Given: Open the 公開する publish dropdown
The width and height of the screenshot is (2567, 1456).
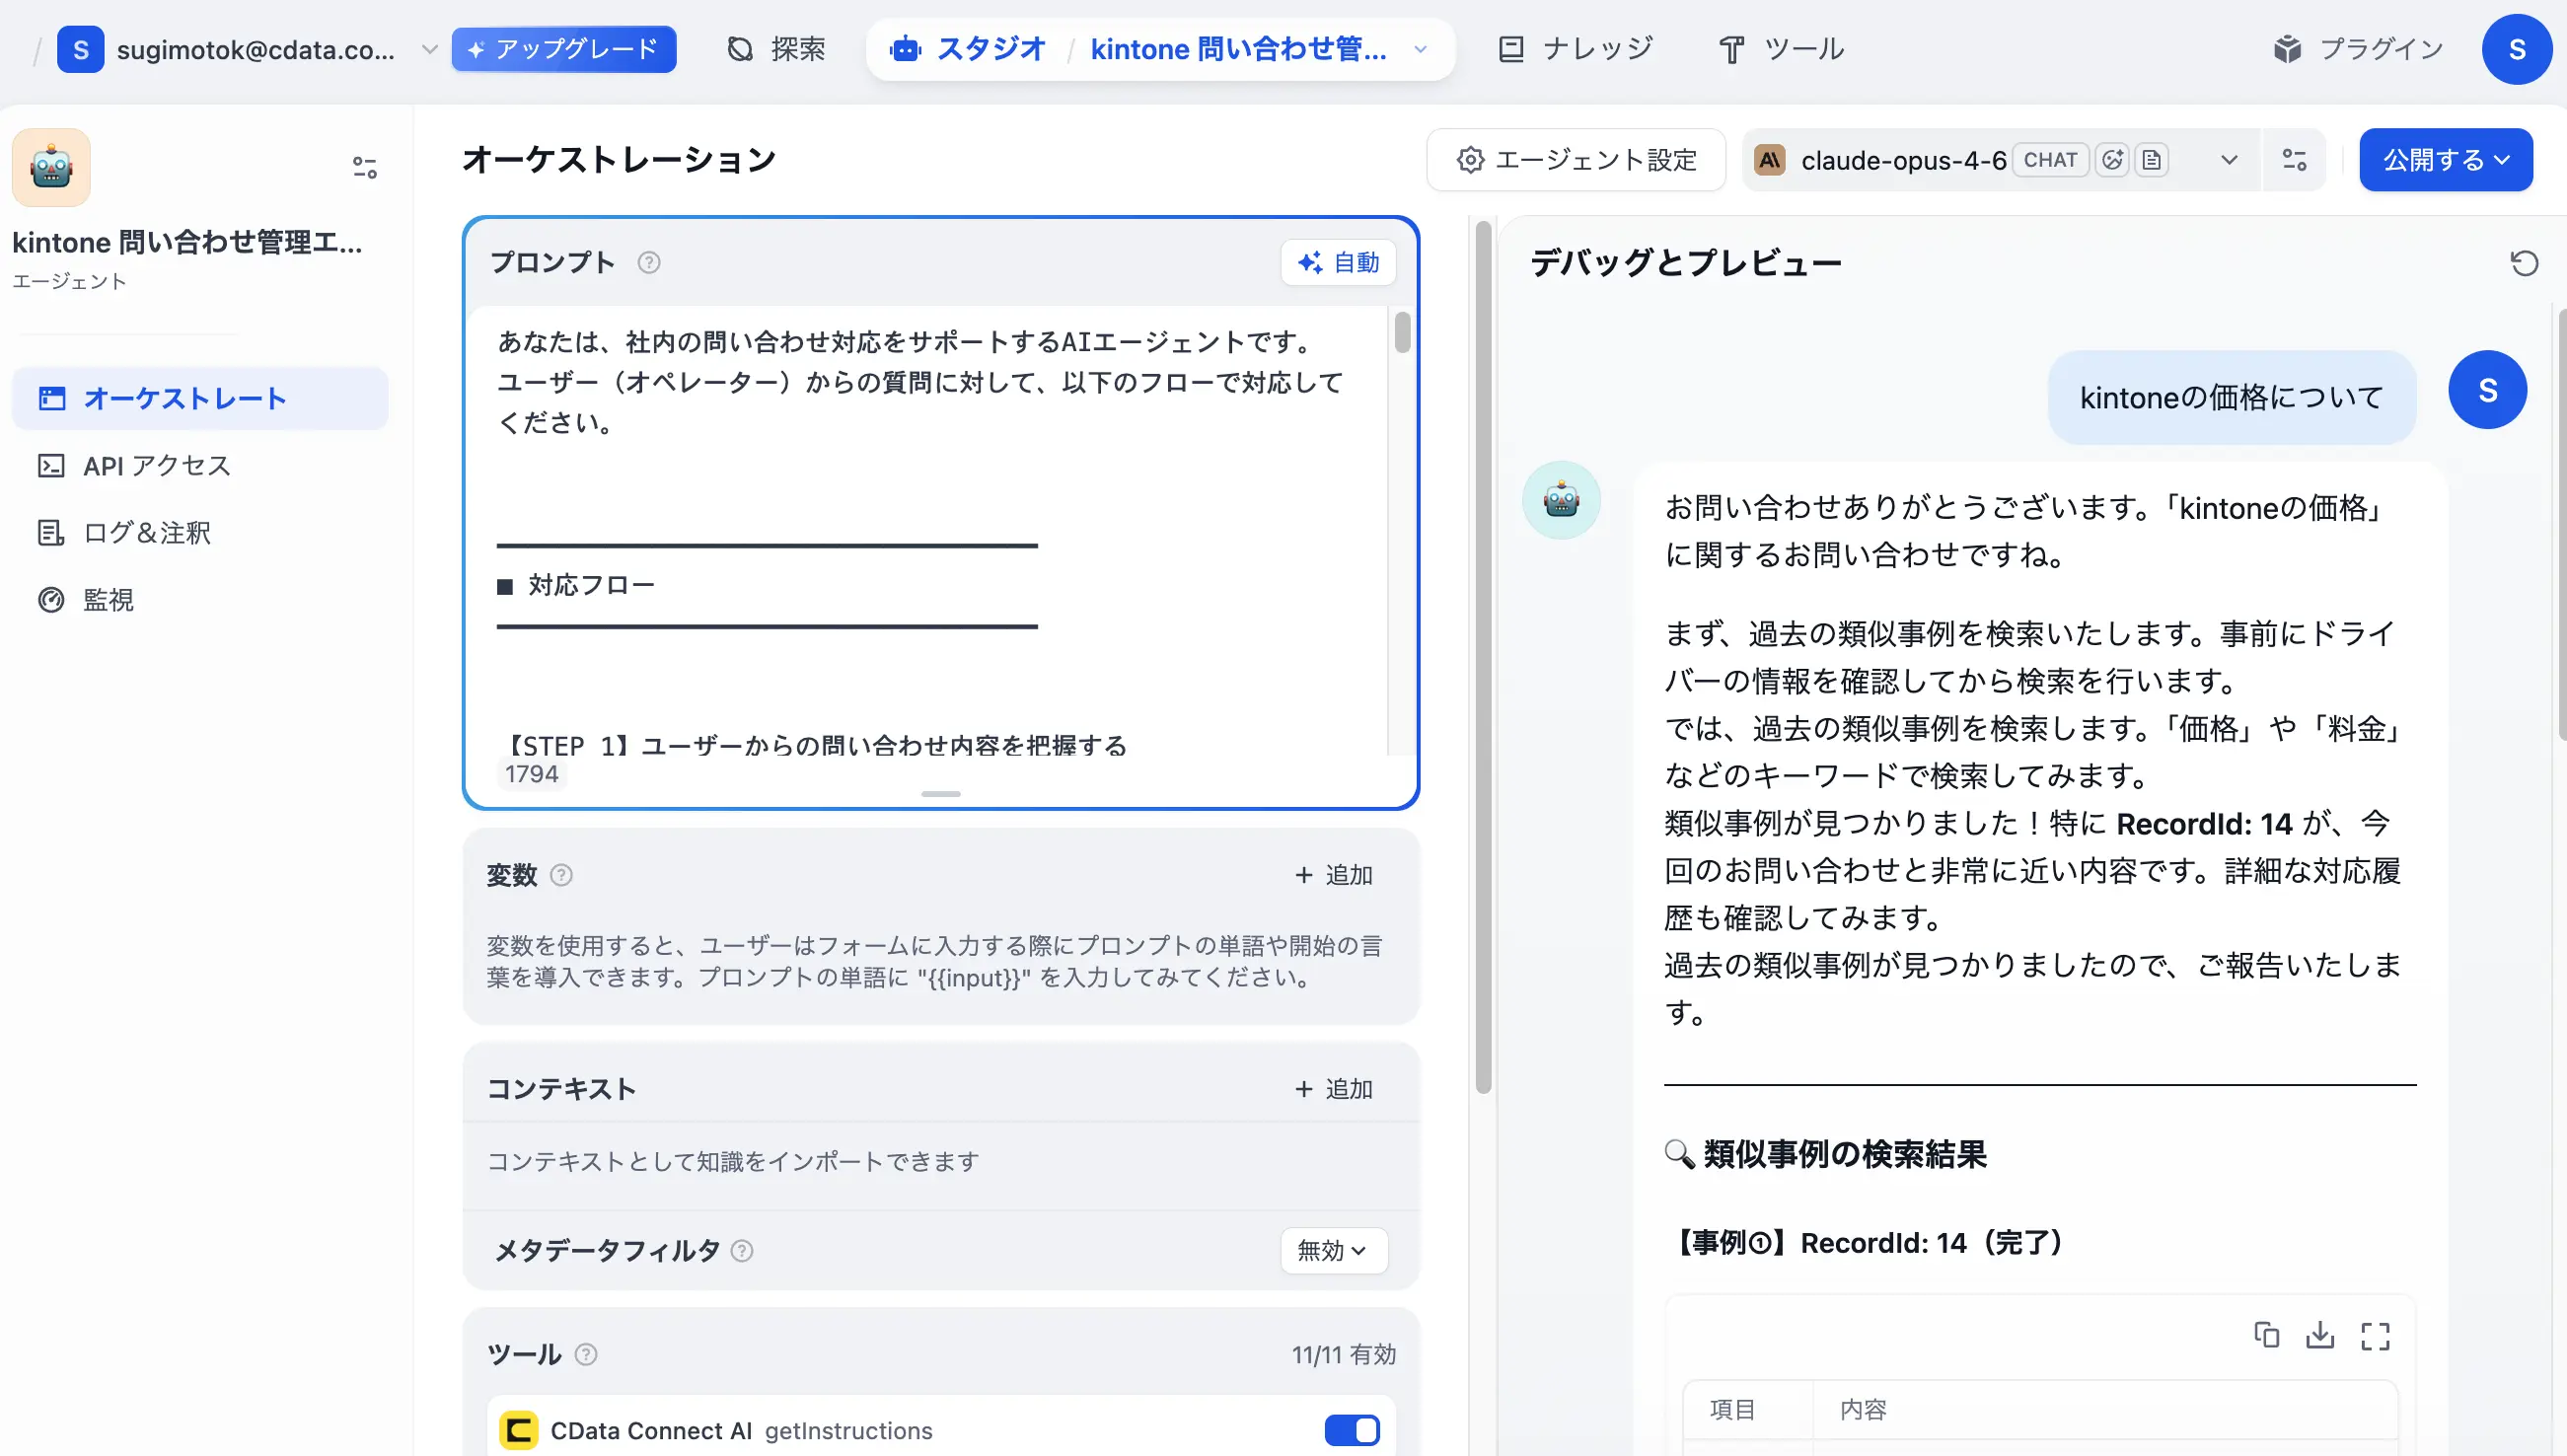Looking at the screenshot, I should [2446, 160].
